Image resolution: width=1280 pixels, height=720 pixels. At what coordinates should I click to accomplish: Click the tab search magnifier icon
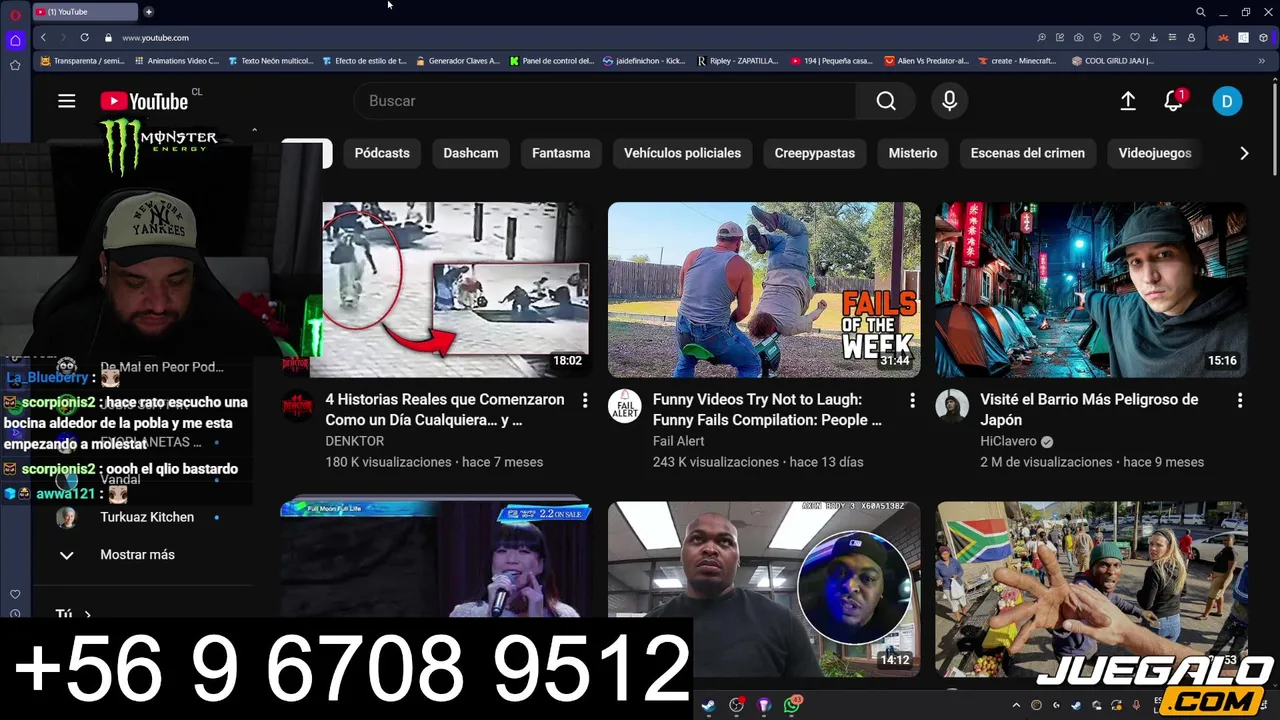(1201, 12)
